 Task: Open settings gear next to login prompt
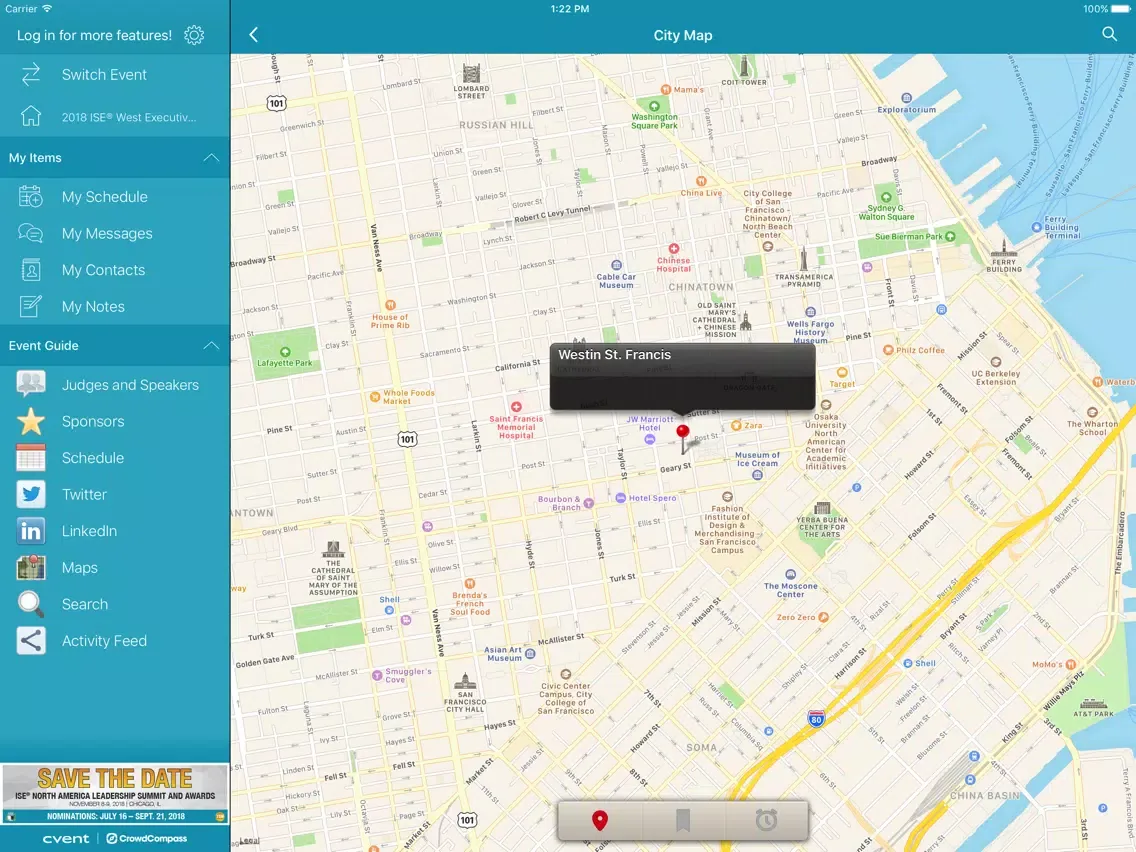tap(194, 35)
